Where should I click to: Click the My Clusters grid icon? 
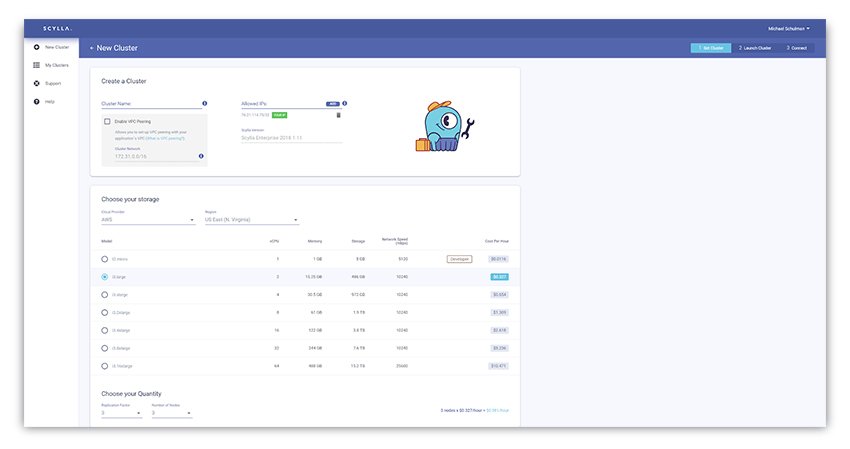click(37, 65)
